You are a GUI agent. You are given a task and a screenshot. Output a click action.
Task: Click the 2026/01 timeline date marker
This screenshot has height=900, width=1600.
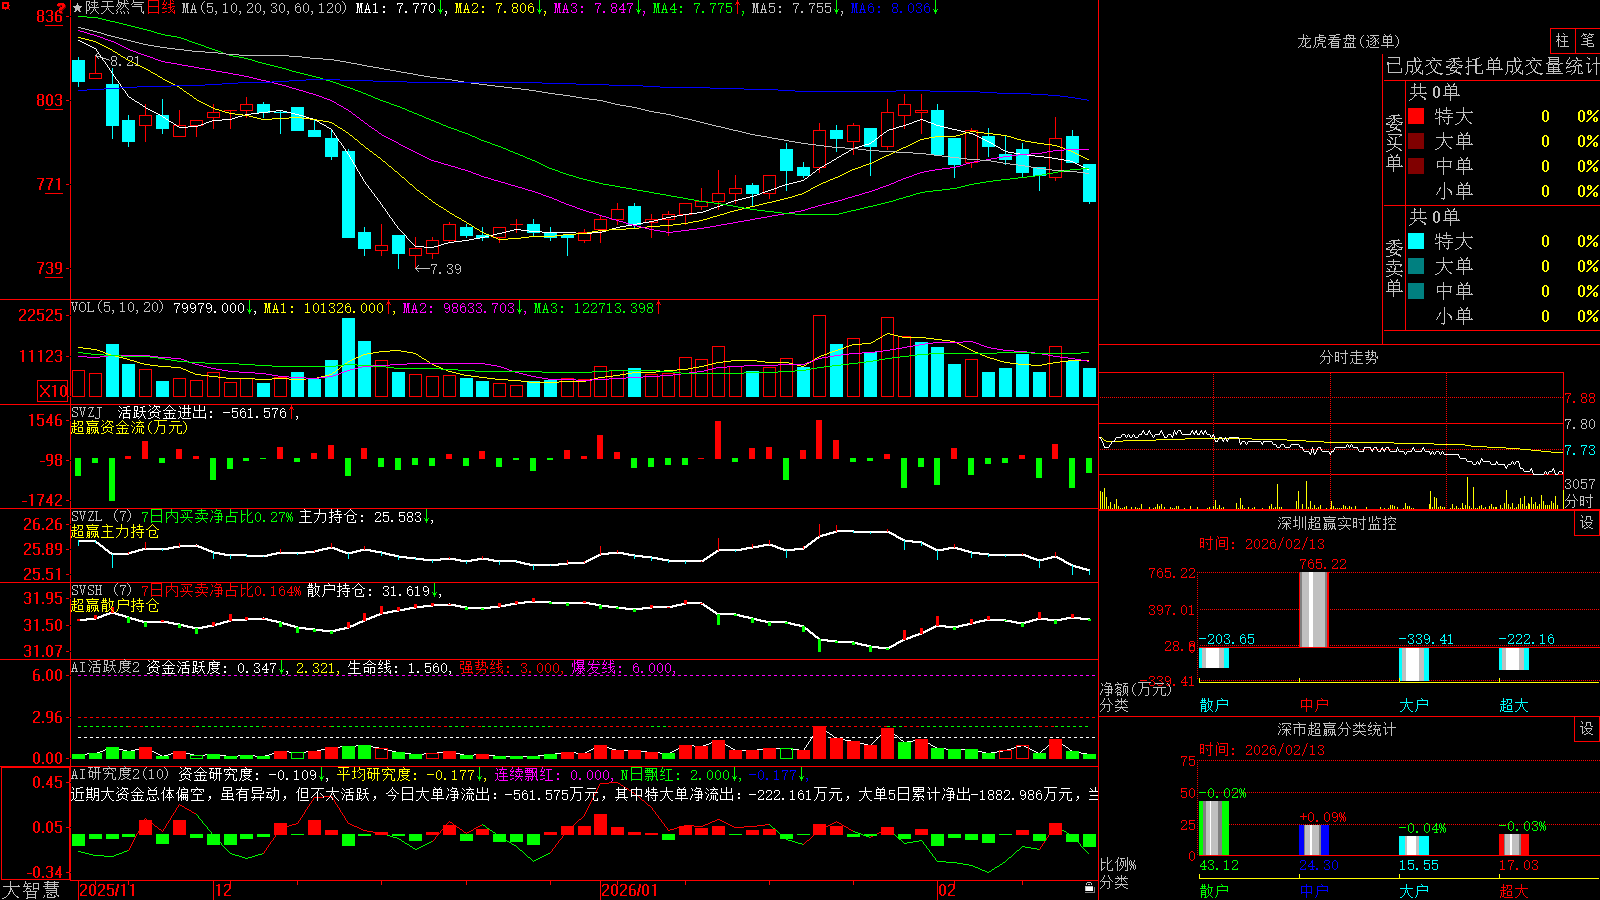click(x=630, y=890)
